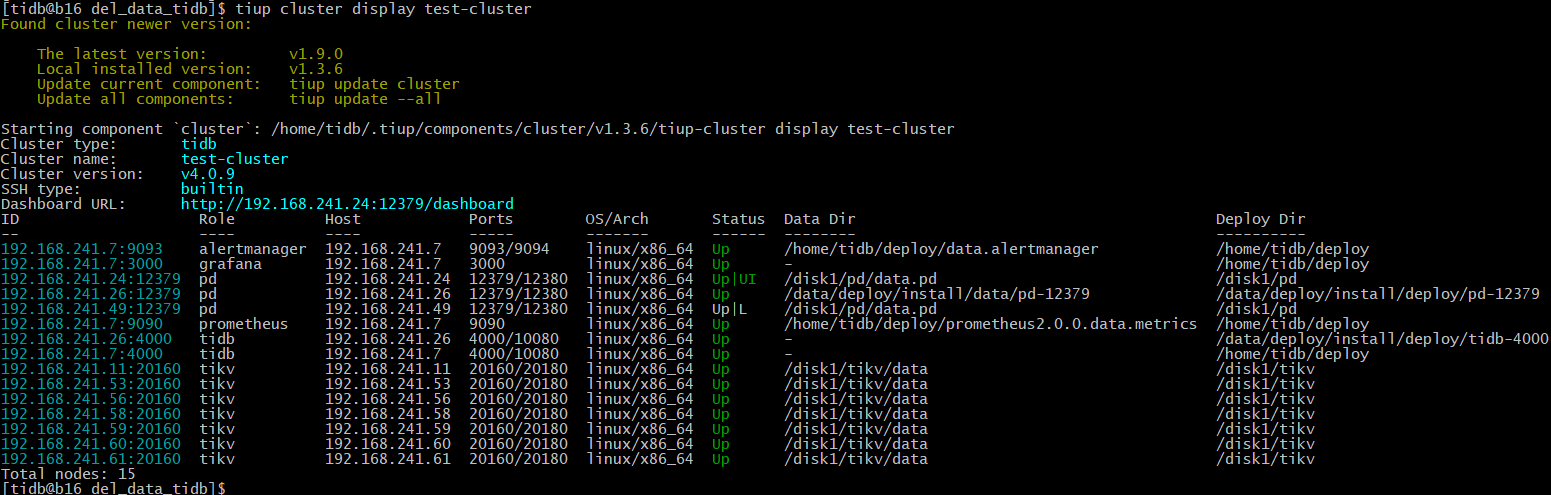The image size is (1551, 495).
Task: Click the Deploy Dir column header
Action: pyautogui.click(x=1261, y=219)
